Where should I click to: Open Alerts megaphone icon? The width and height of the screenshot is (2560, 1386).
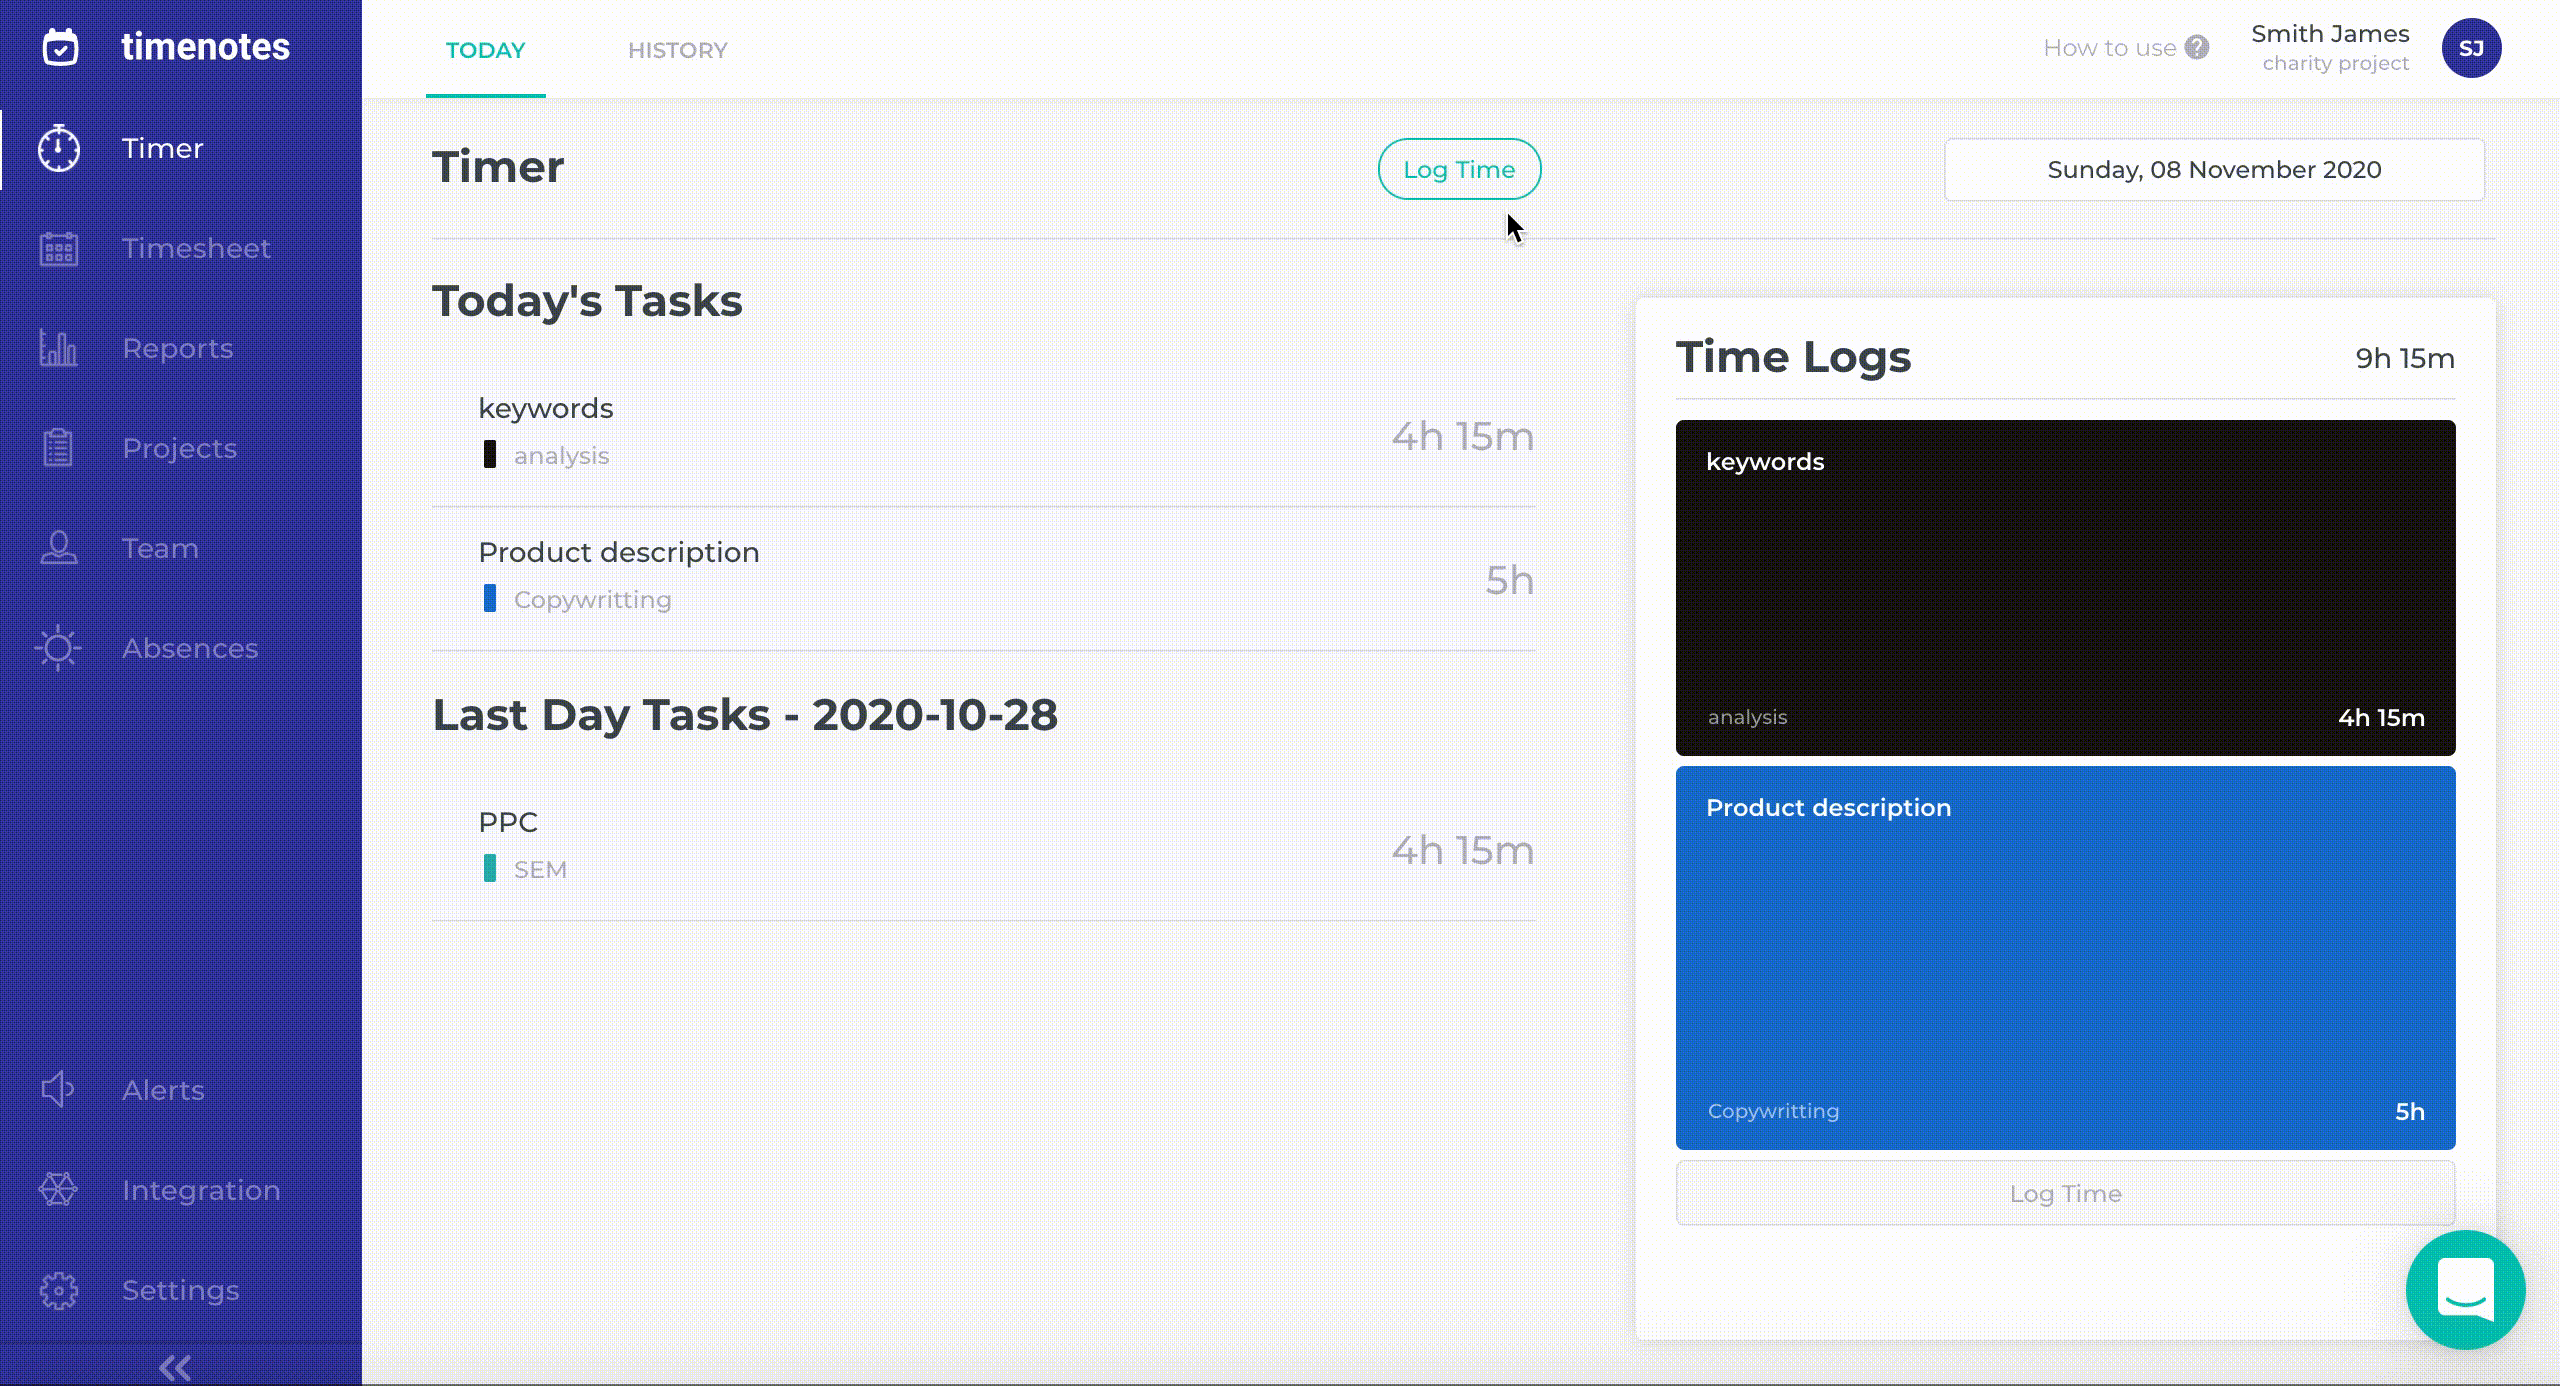click(59, 1089)
